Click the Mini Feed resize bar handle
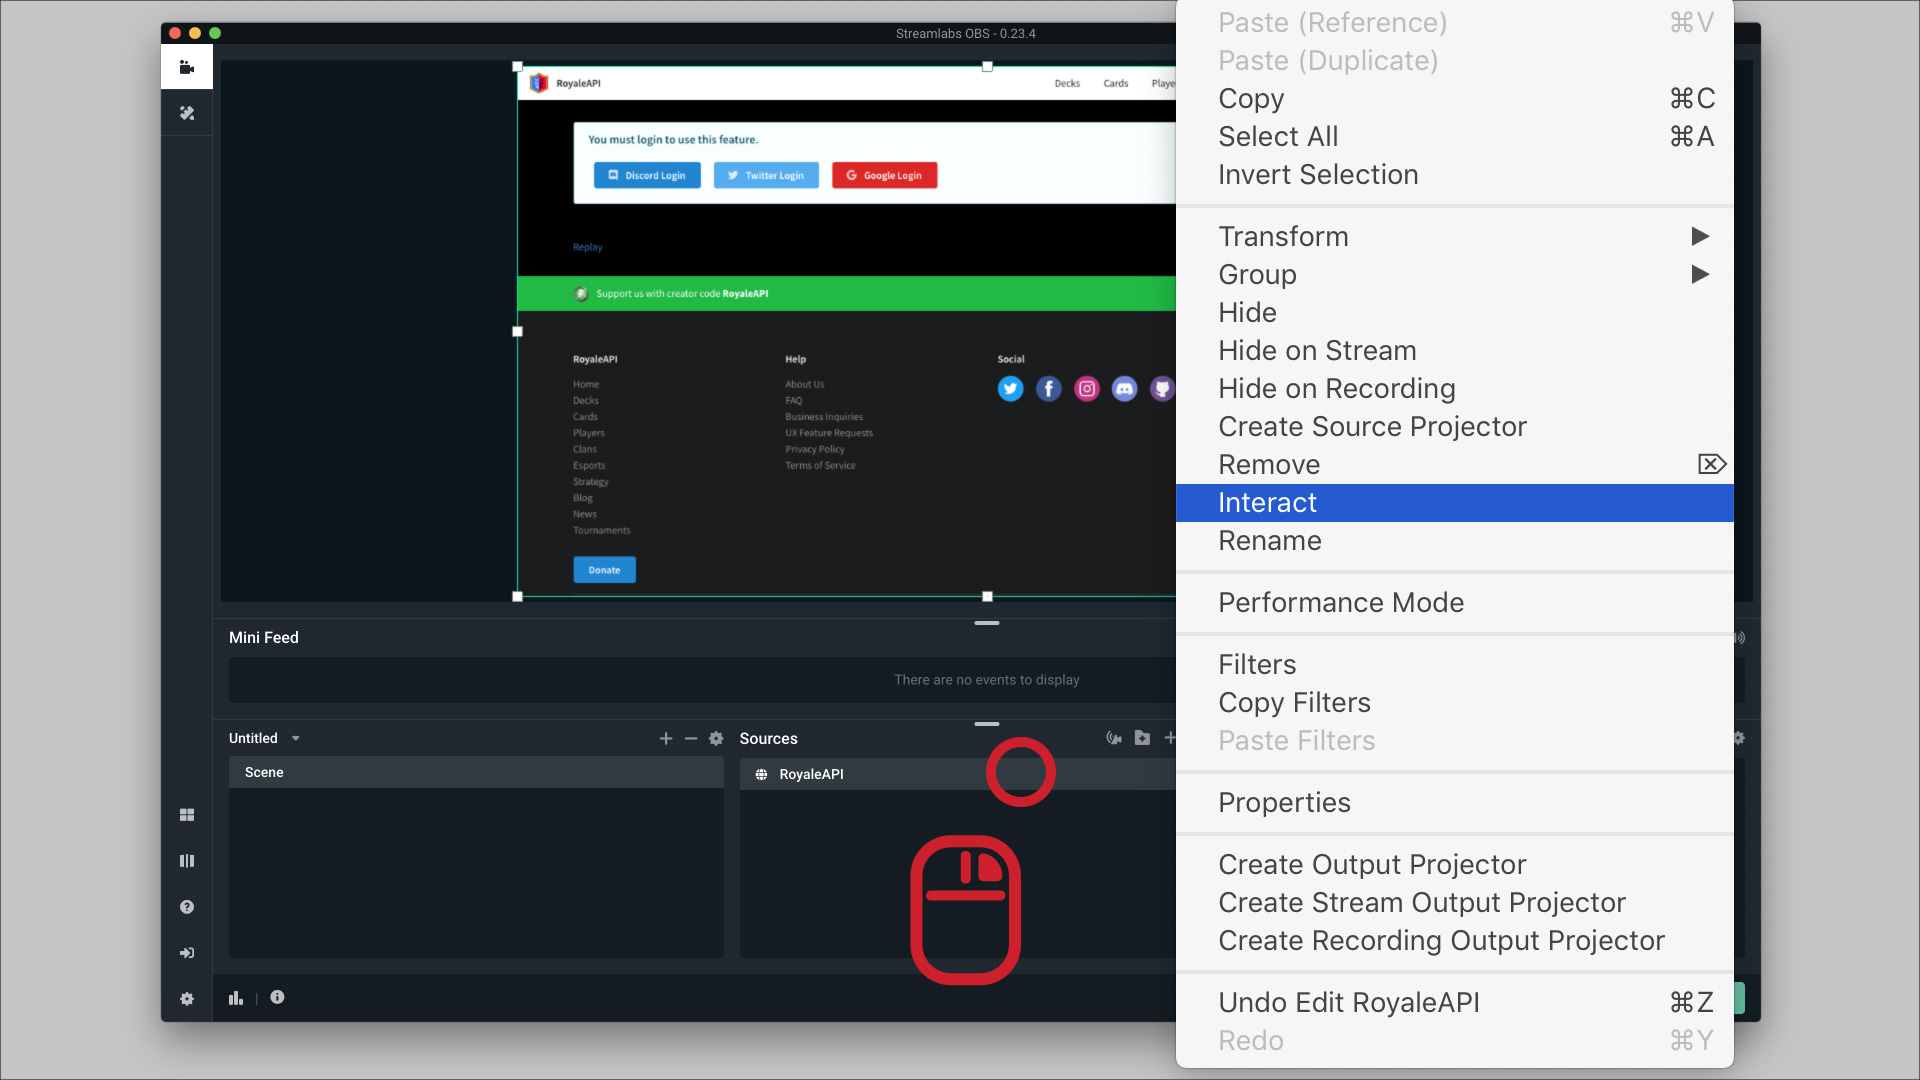 (x=987, y=623)
